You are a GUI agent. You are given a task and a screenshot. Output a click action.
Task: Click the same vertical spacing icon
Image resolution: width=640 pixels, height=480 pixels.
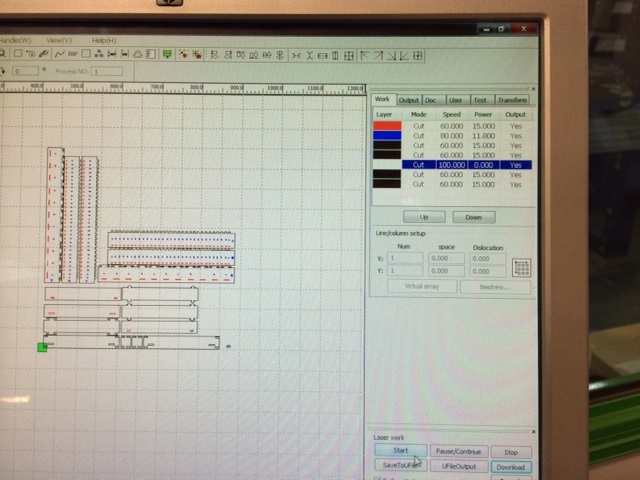coord(309,56)
